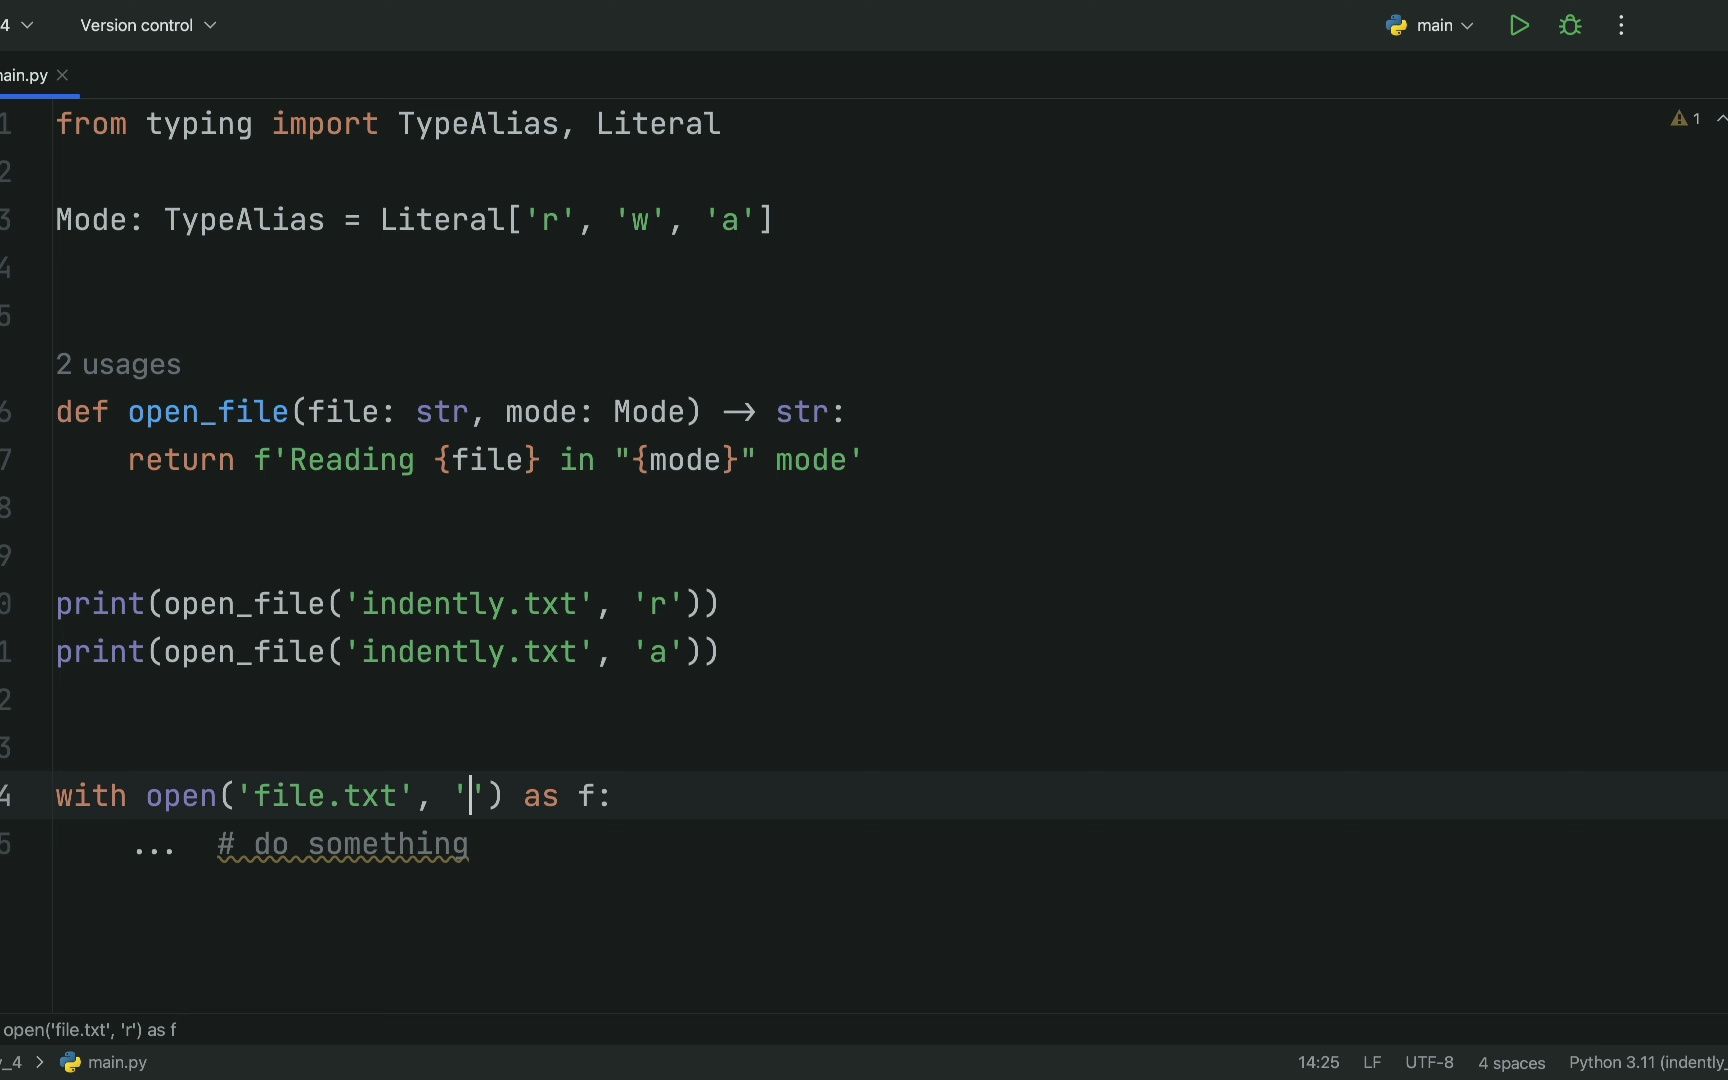The height and width of the screenshot is (1080, 1728).
Task: Click the 2 usages inlay hint
Action: point(118,364)
